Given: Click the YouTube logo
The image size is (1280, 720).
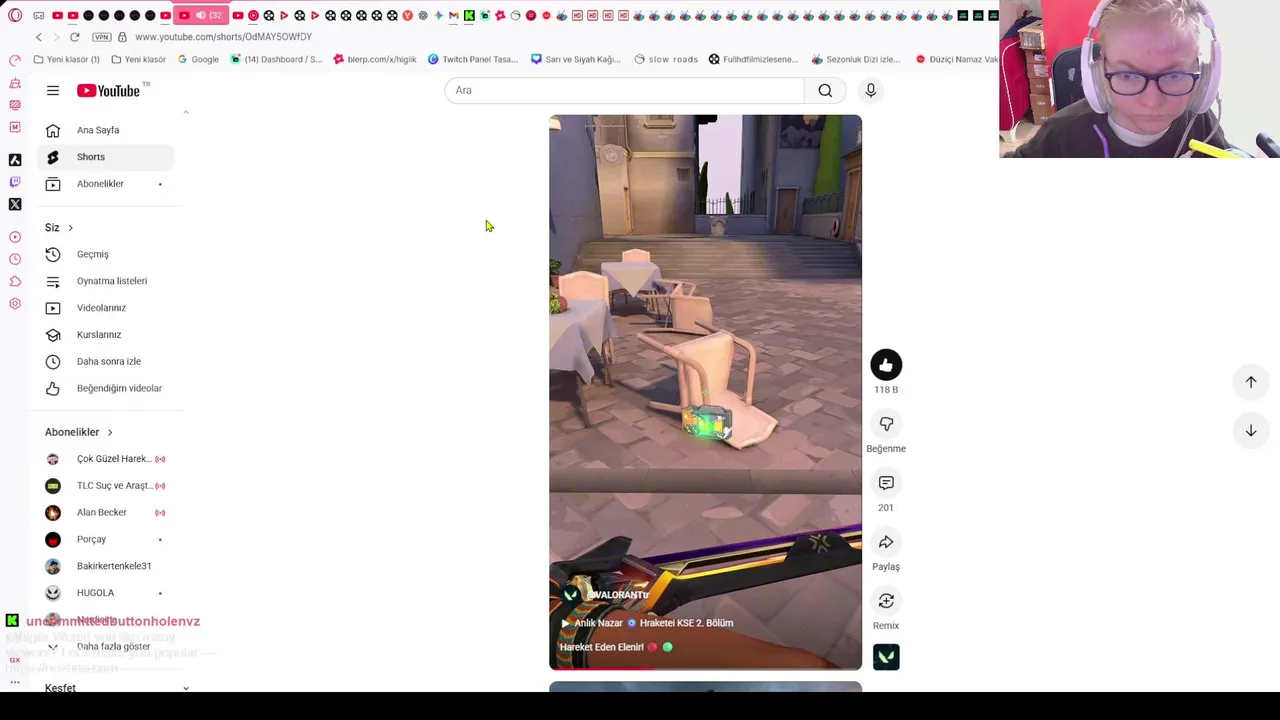Looking at the screenshot, I should point(109,91).
